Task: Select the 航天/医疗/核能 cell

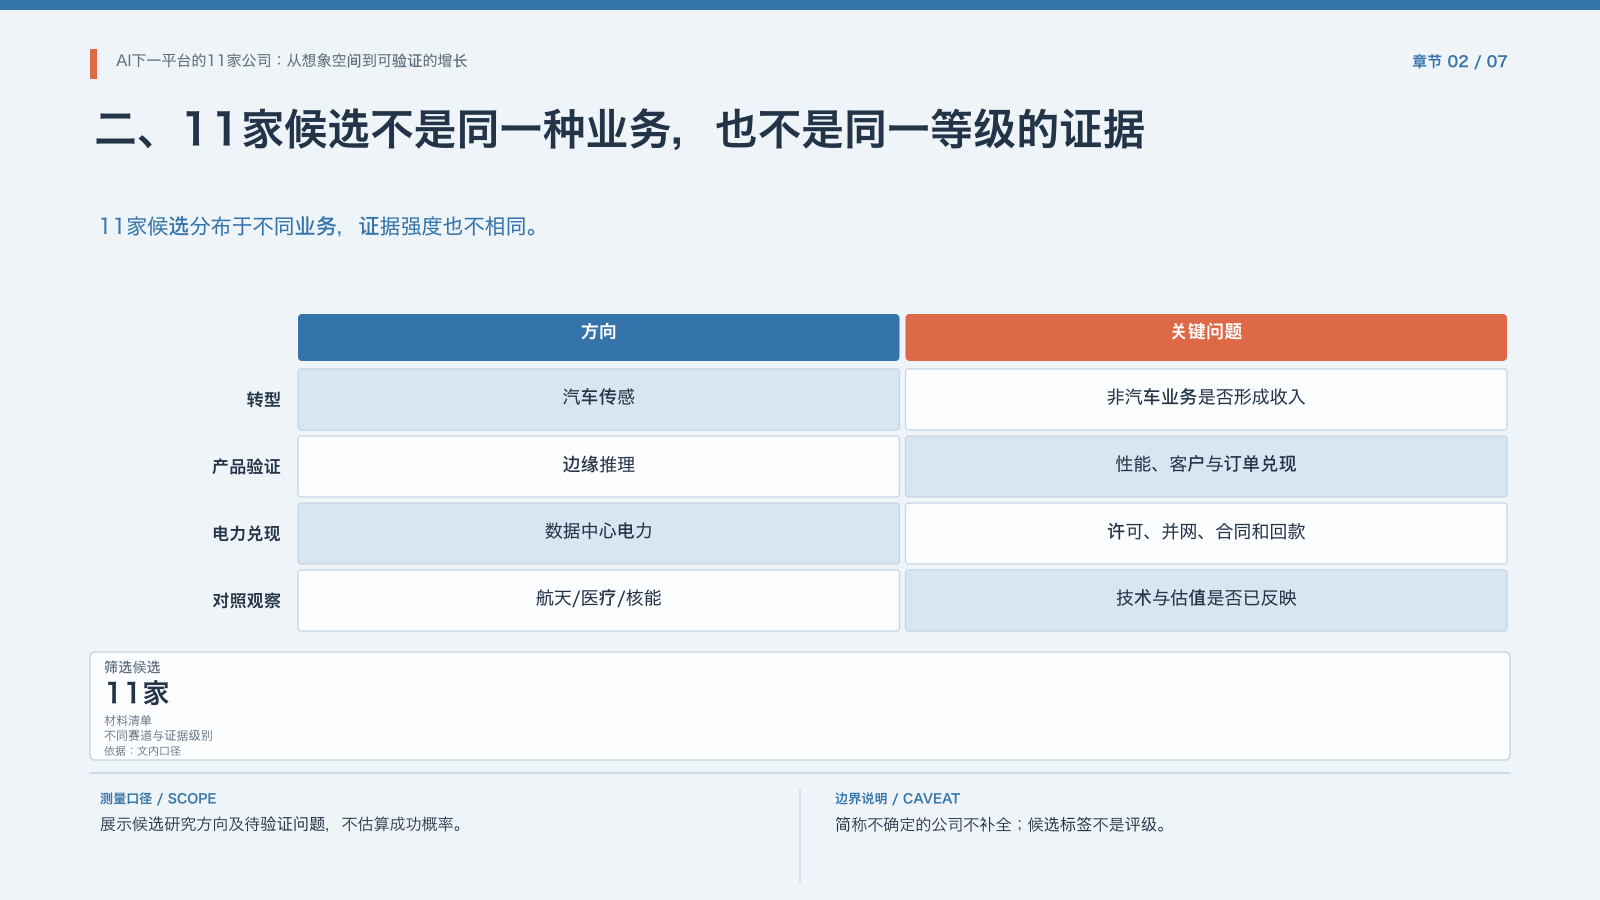Action: point(598,600)
